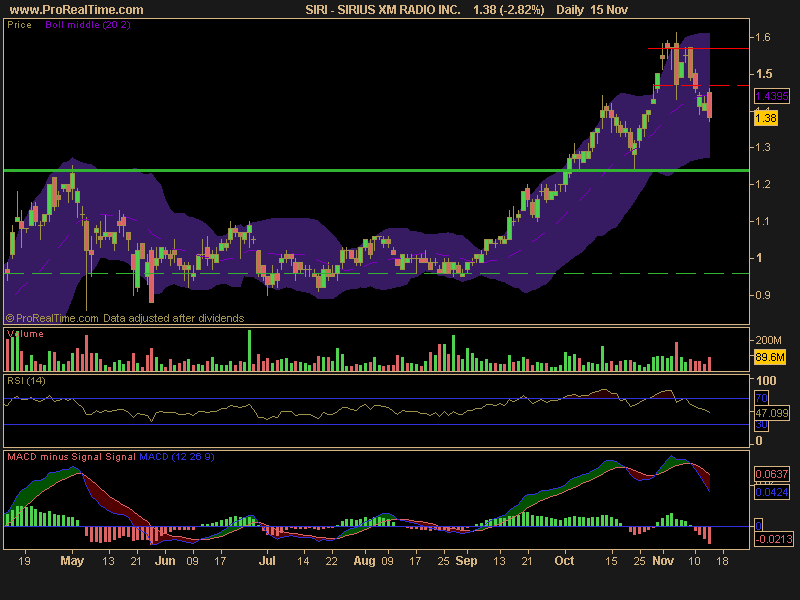Click the Daily 15 Nov timeframe label

tap(592, 10)
